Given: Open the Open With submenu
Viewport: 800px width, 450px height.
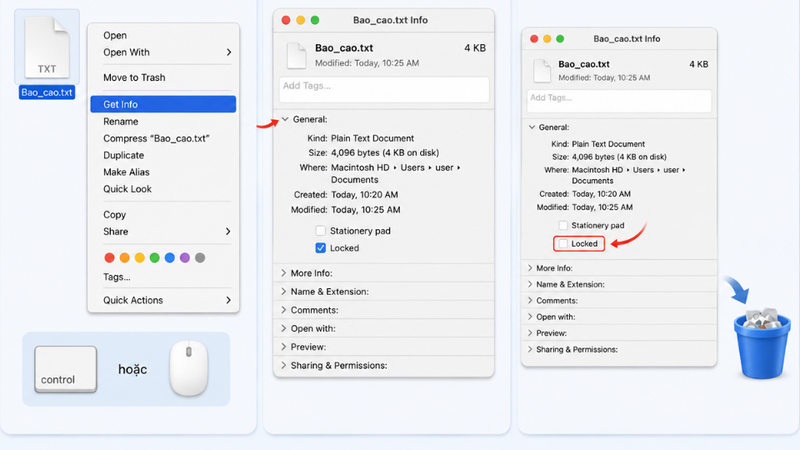Looking at the screenshot, I should [163, 52].
